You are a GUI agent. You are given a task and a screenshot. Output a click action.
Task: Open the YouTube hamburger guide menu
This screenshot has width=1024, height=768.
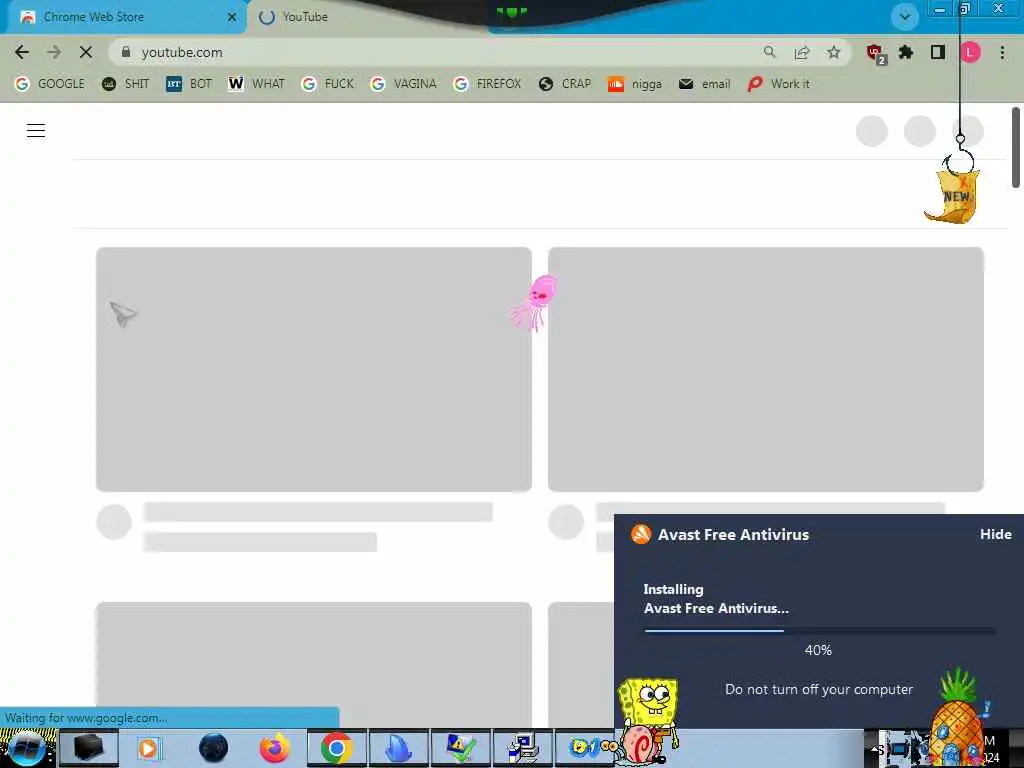pos(36,131)
